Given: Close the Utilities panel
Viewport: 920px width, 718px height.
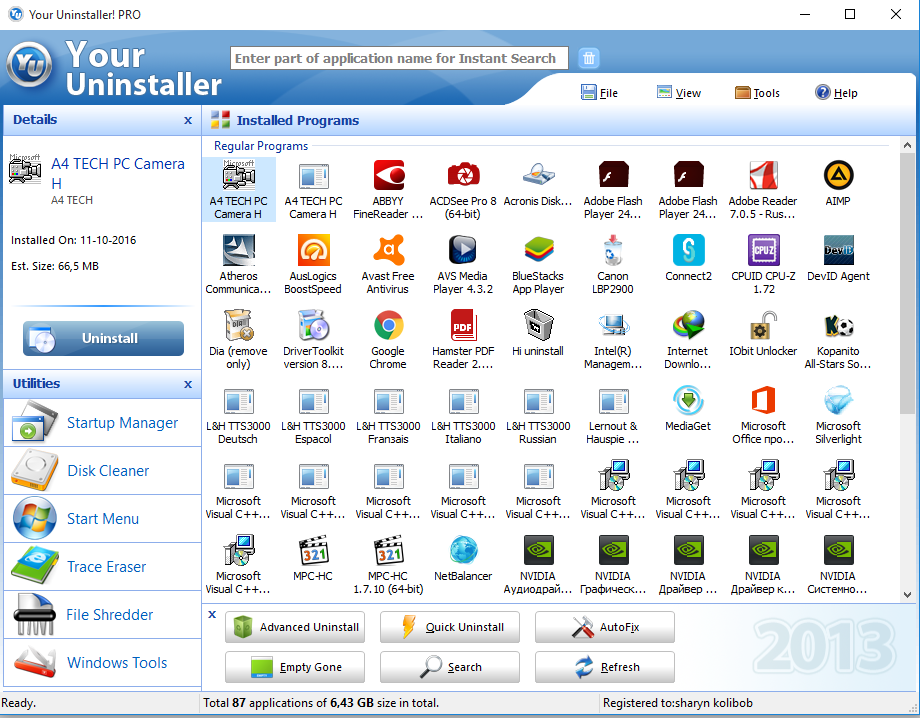Looking at the screenshot, I should [x=188, y=384].
